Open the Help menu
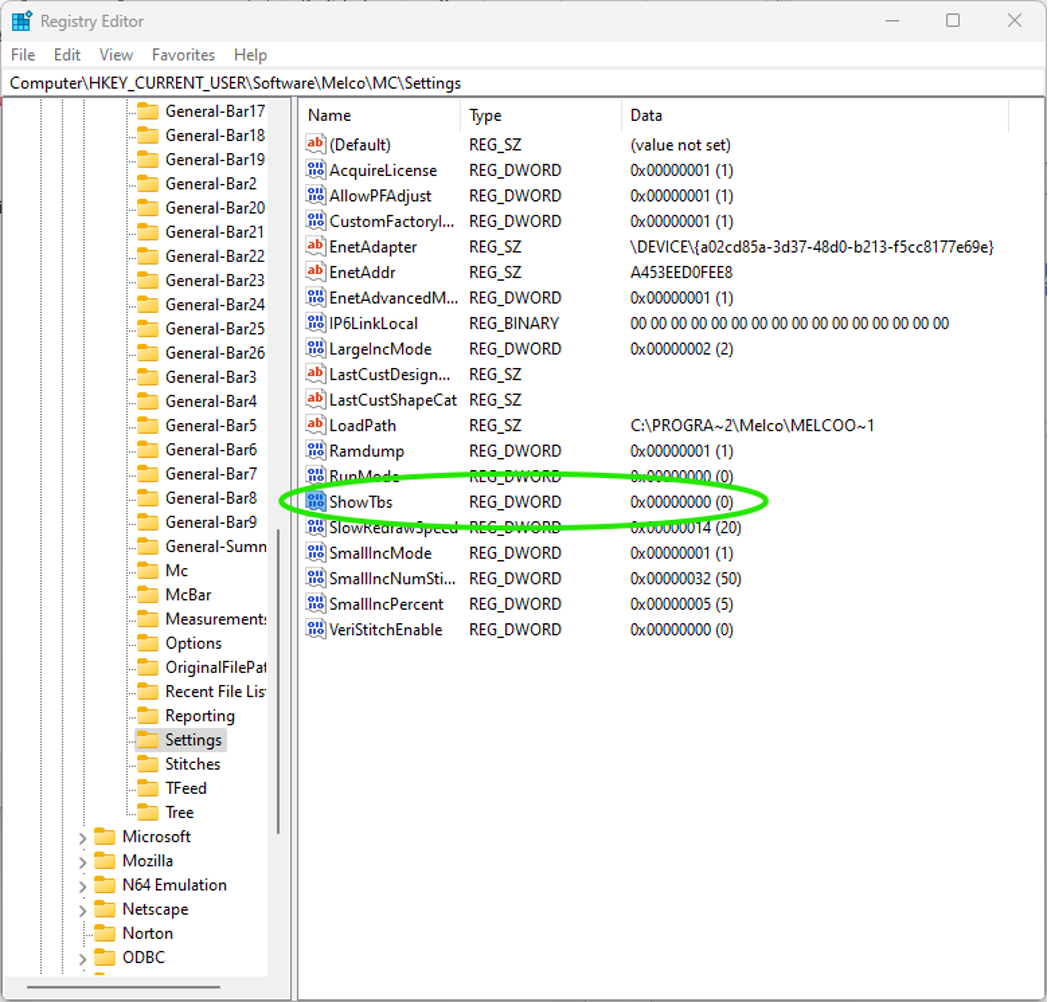The image size is (1048, 1002). click(x=251, y=55)
